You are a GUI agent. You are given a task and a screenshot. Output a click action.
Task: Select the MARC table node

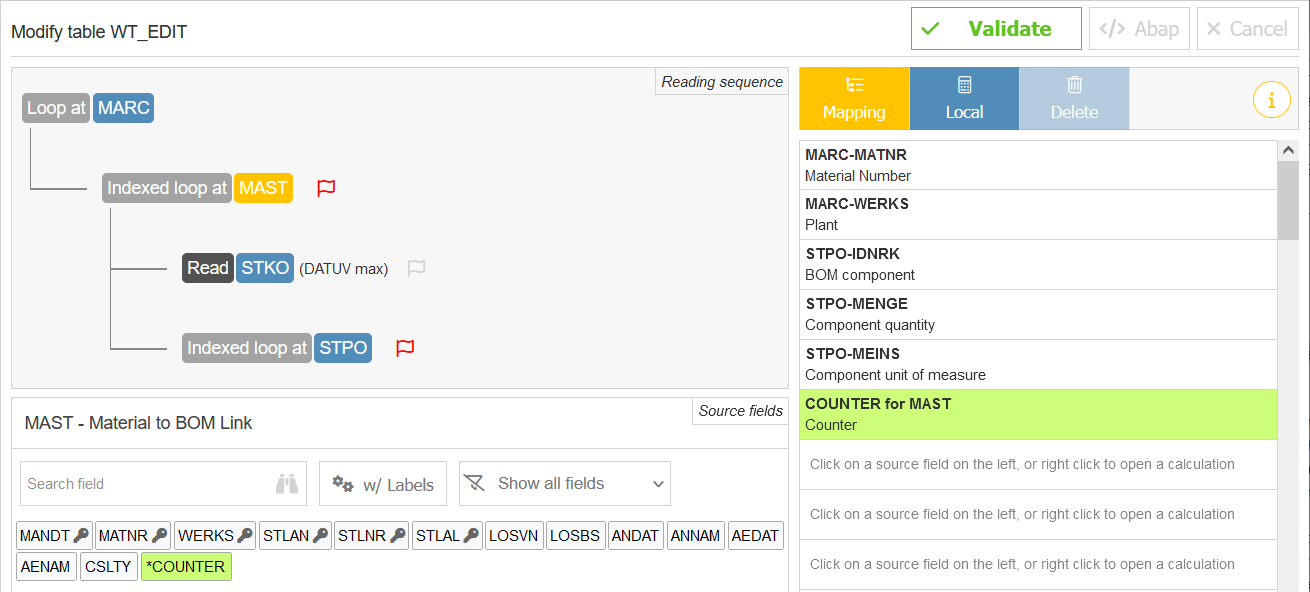(x=124, y=108)
